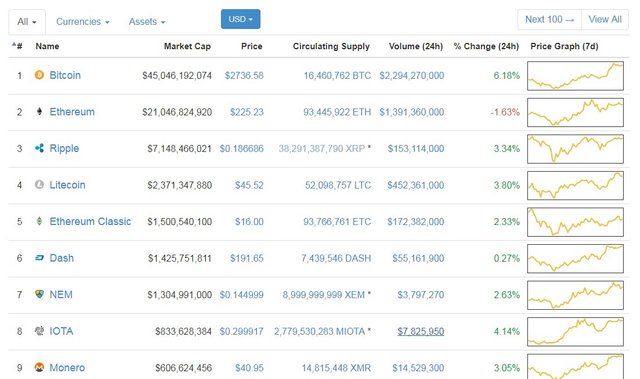Expand the Assets dropdown
Screen dimensions: 640x379
pyautogui.click(x=147, y=22)
